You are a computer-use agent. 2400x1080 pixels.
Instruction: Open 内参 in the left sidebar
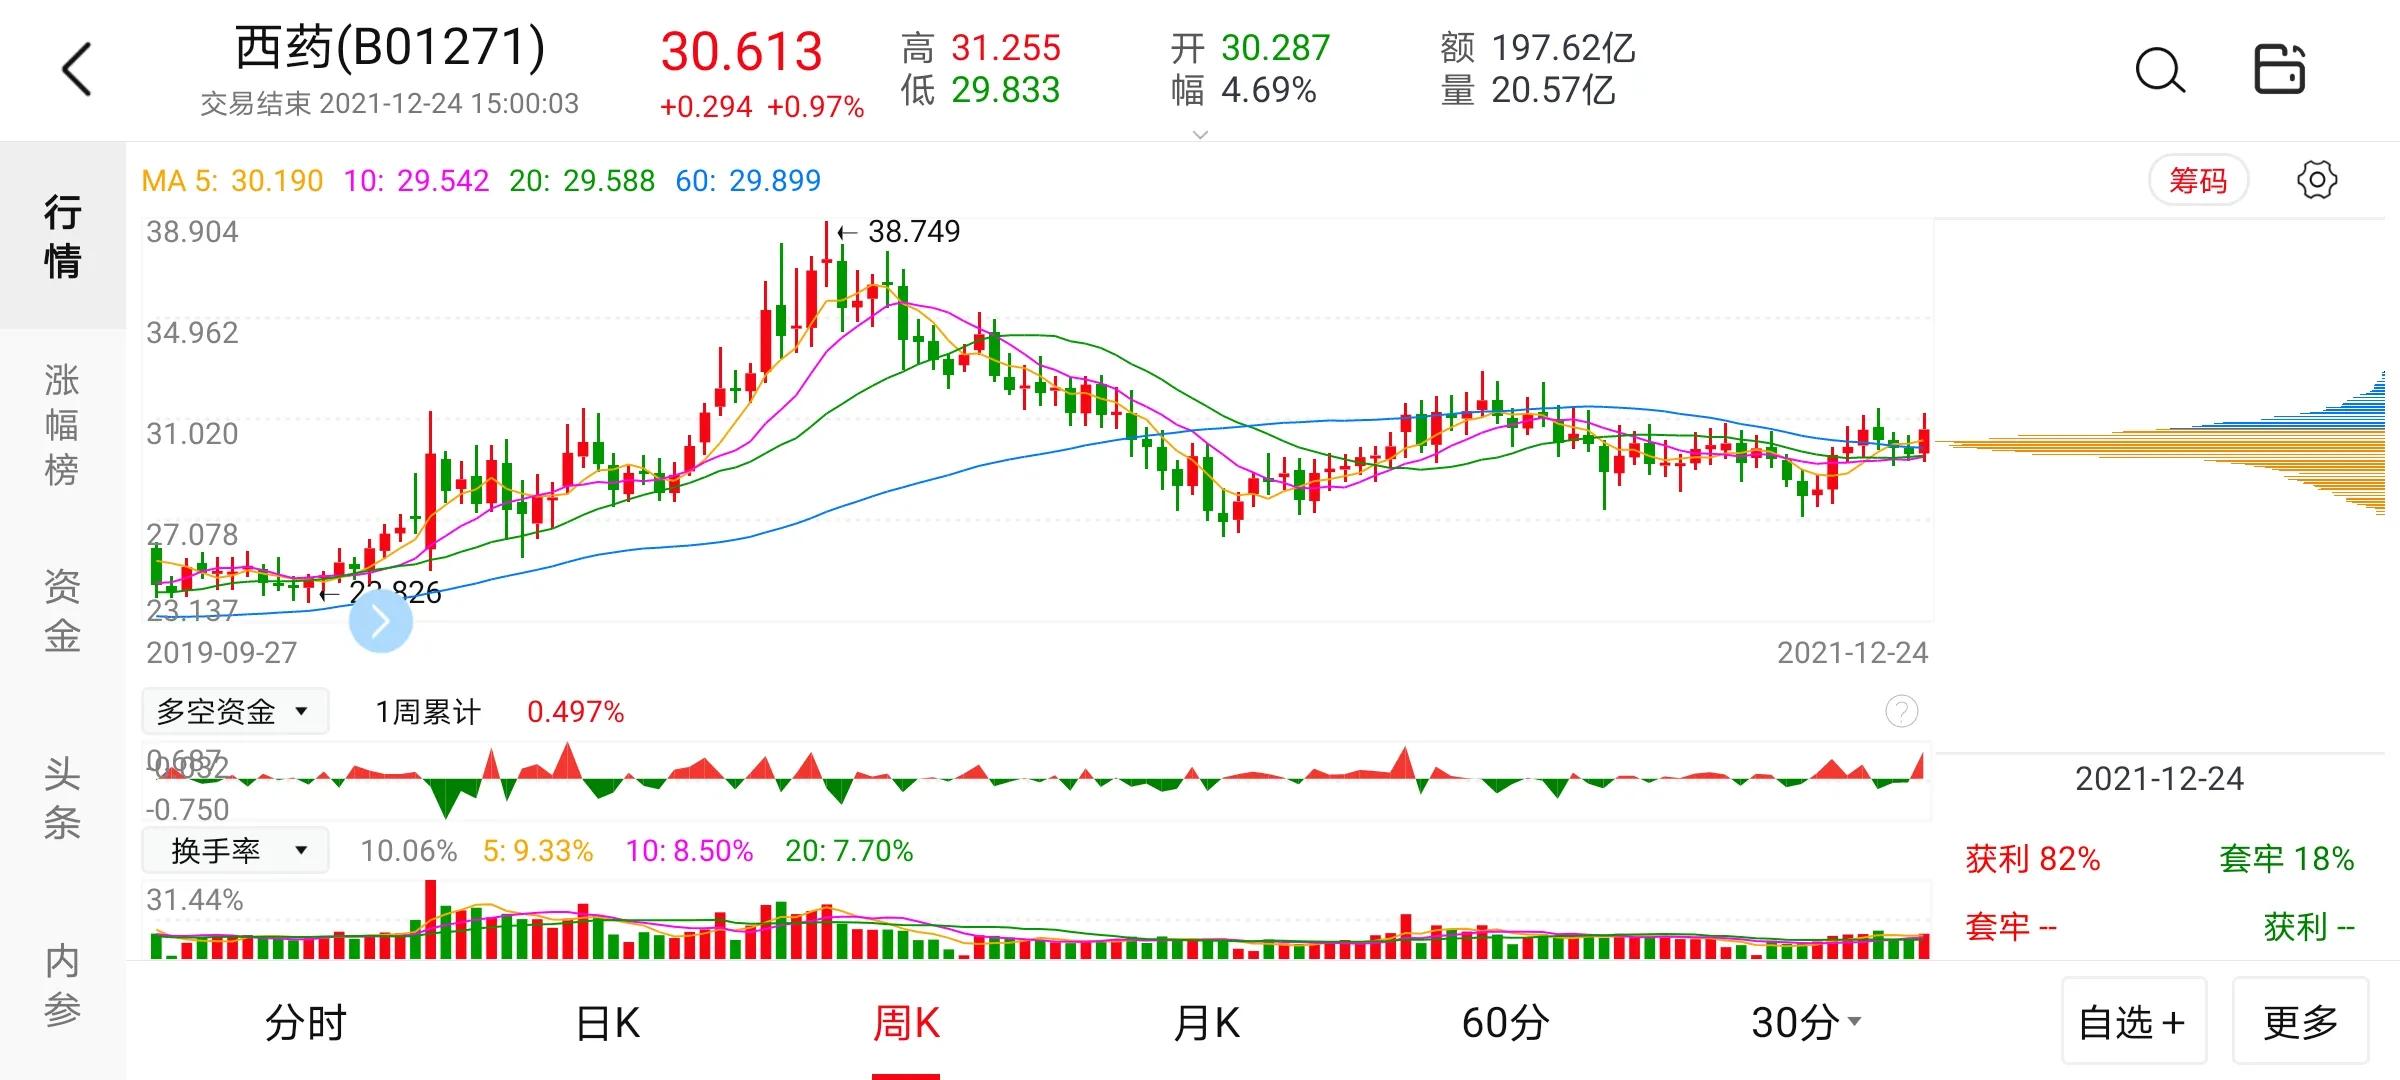click(63, 985)
